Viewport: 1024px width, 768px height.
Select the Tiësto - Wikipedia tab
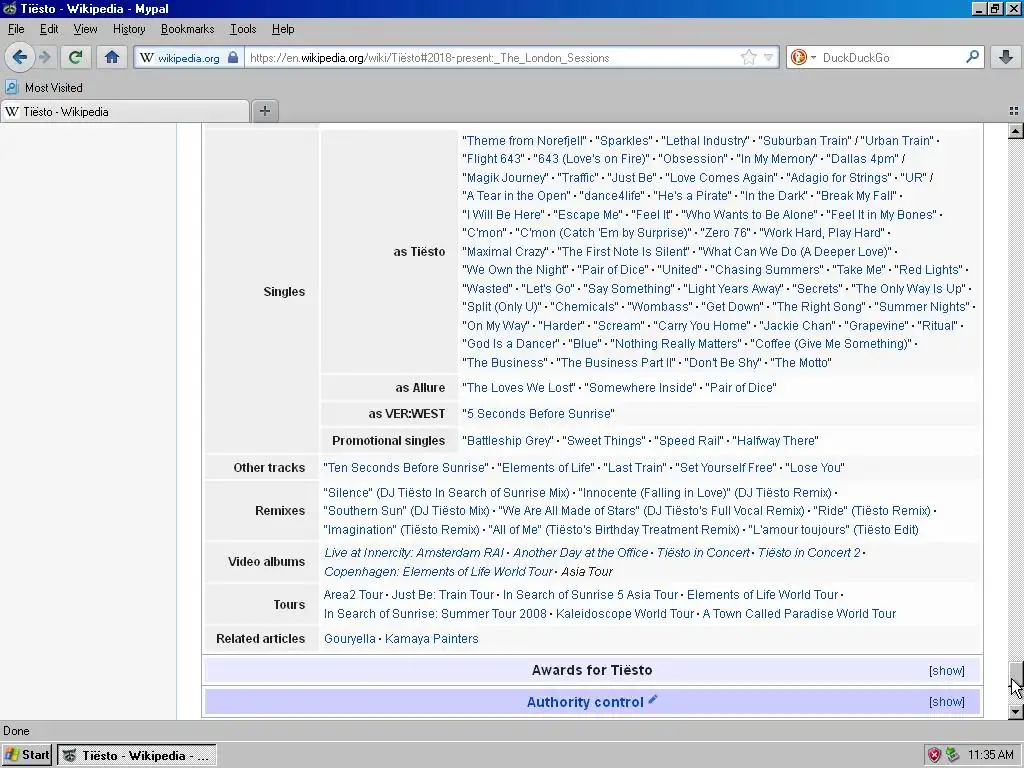tap(125, 112)
